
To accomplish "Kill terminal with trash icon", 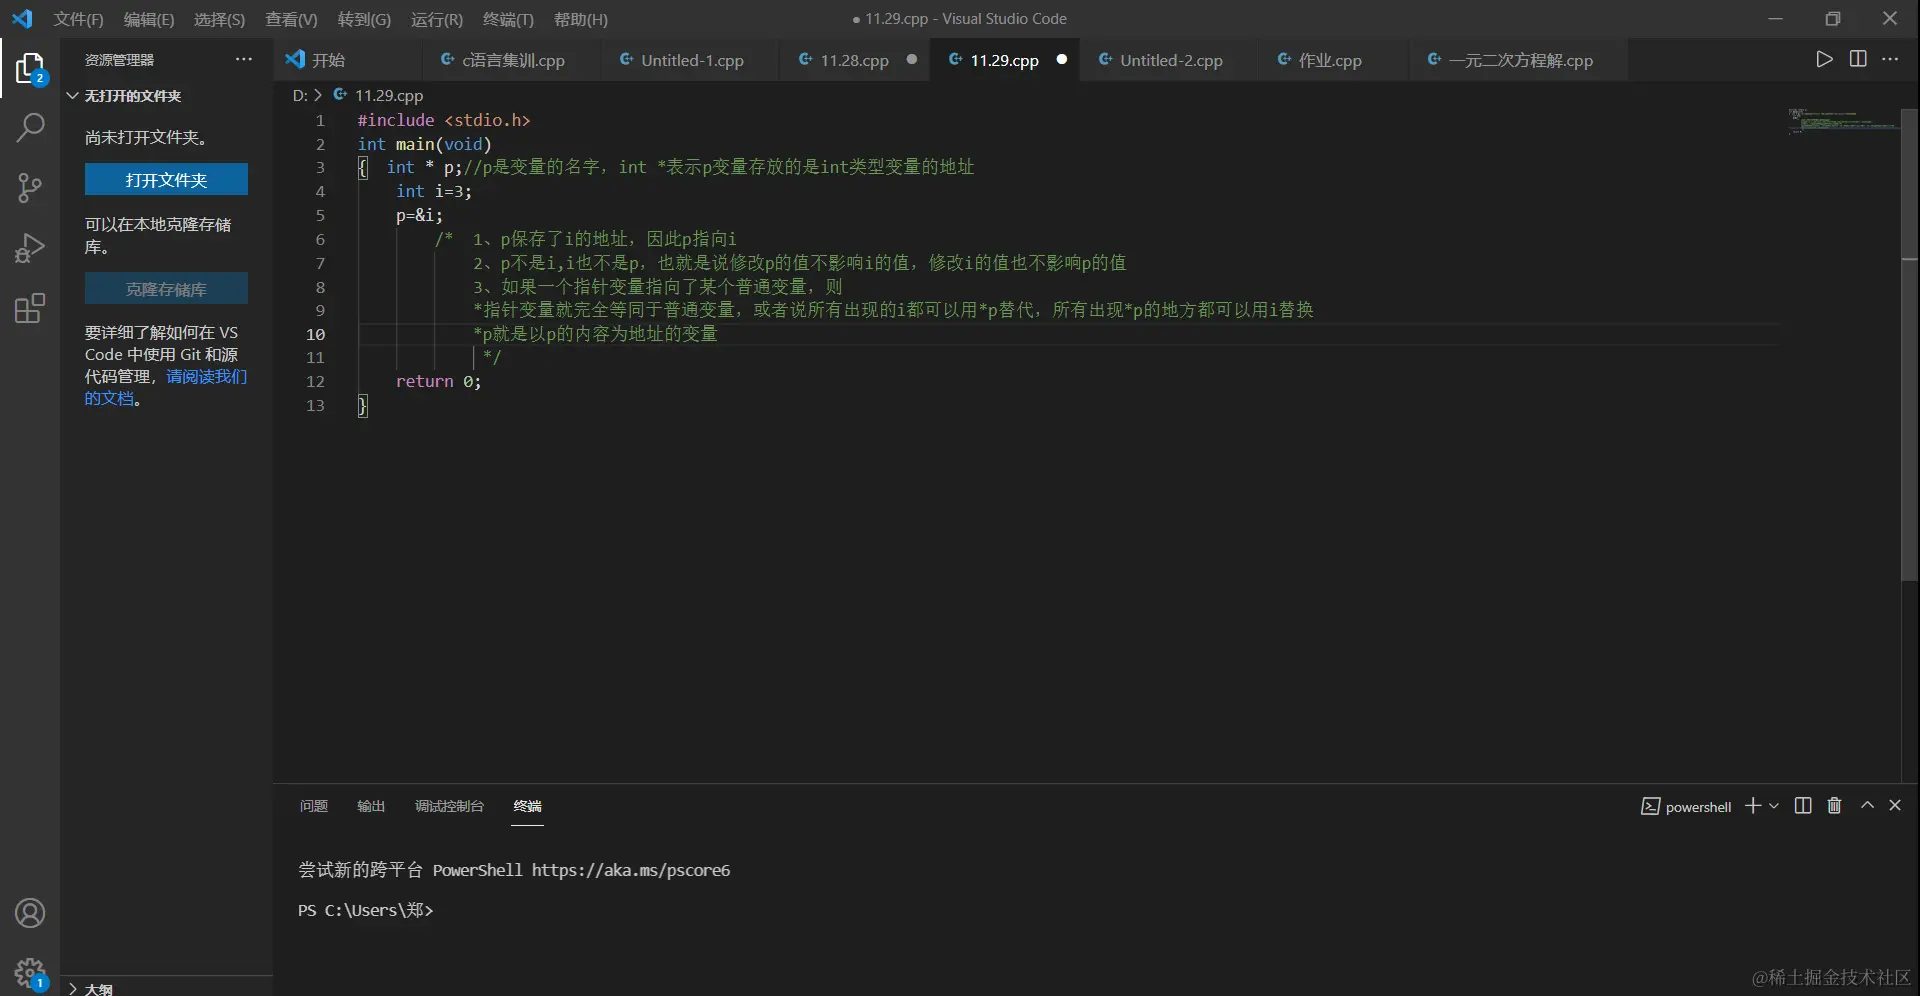I will coord(1834,806).
